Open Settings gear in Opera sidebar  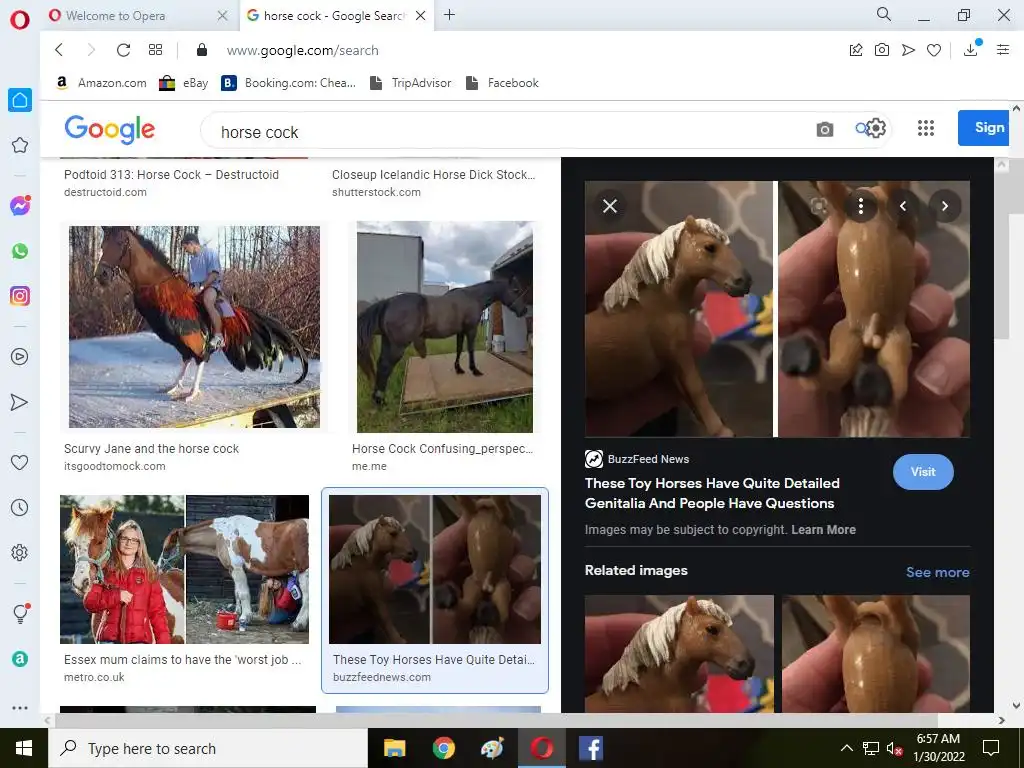[x=20, y=552]
